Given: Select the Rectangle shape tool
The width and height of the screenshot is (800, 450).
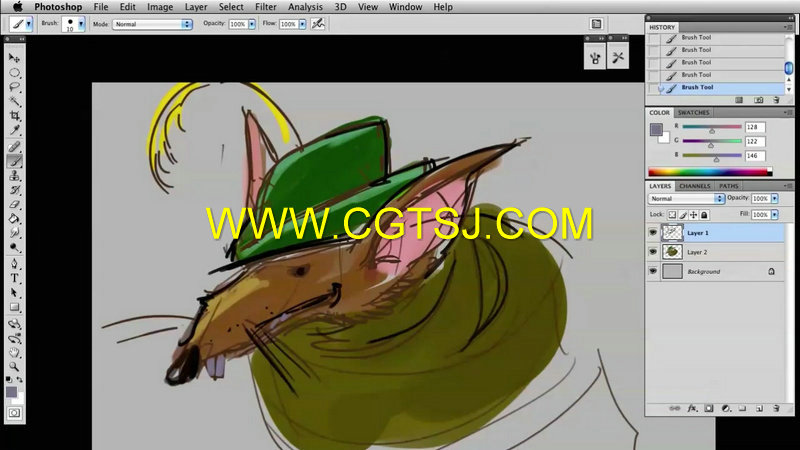Looking at the screenshot, I should [14, 307].
